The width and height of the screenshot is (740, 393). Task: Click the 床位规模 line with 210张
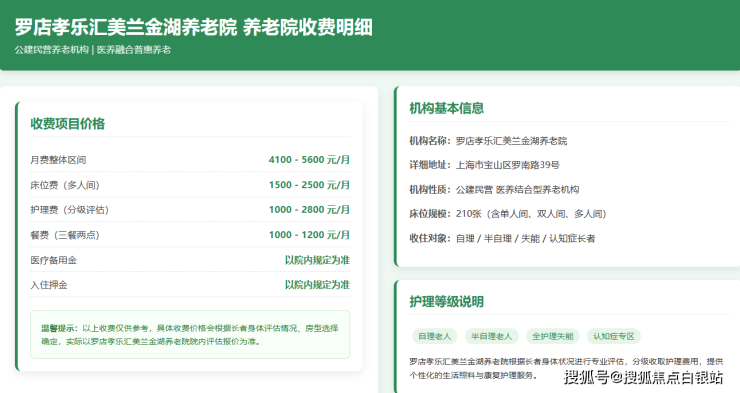click(x=507, y=214)
